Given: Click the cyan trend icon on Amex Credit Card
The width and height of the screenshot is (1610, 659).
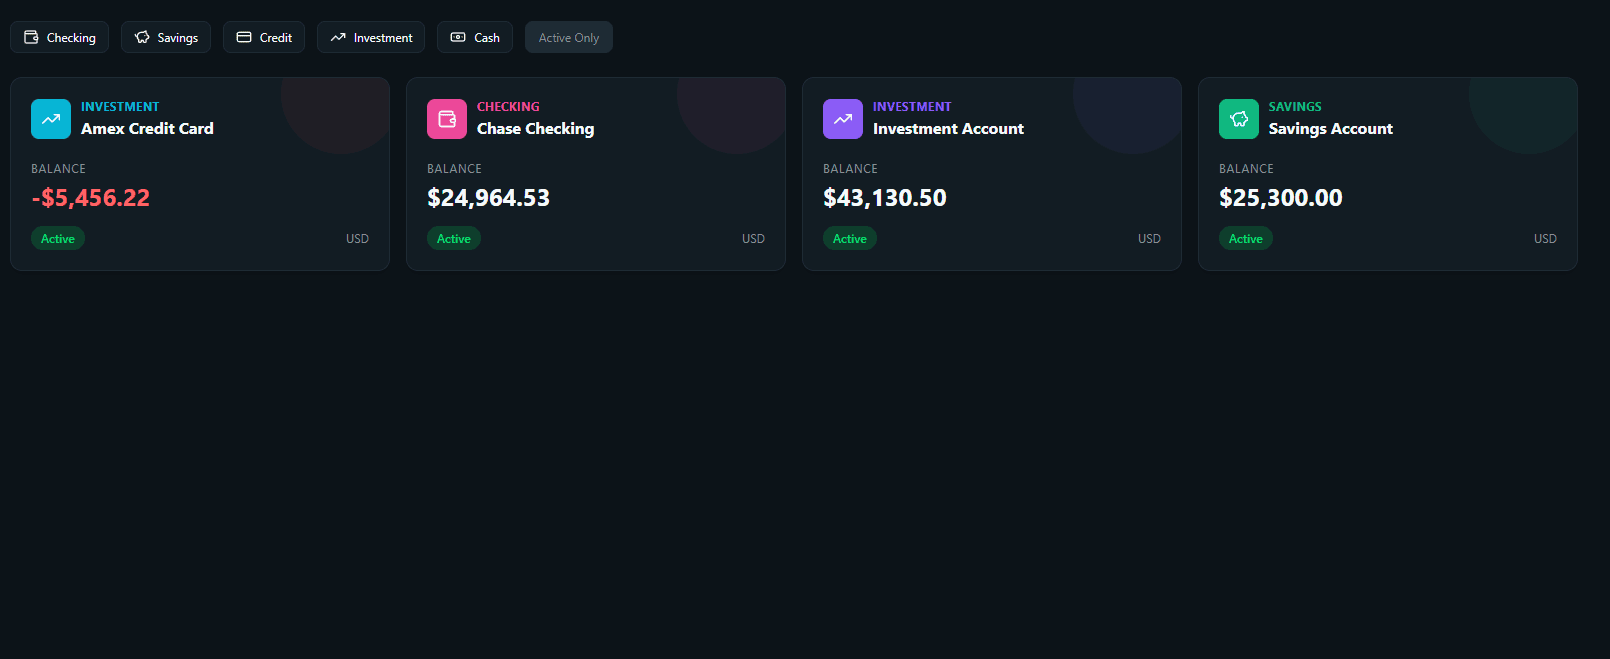Looking at the screenshot, I should click(51, 119).
